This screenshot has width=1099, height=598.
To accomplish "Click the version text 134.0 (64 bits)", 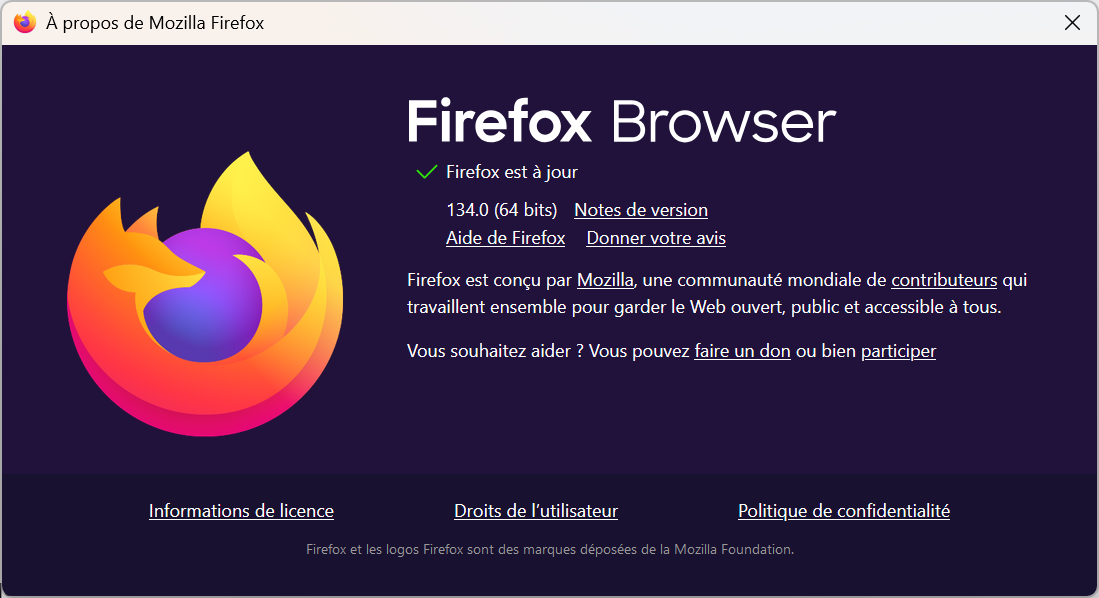I will pos(502,210).
